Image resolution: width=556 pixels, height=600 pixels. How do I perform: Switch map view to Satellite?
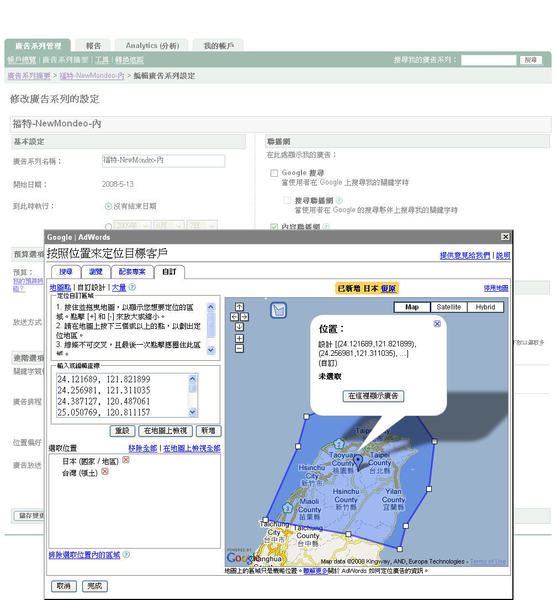coord(448,307)
